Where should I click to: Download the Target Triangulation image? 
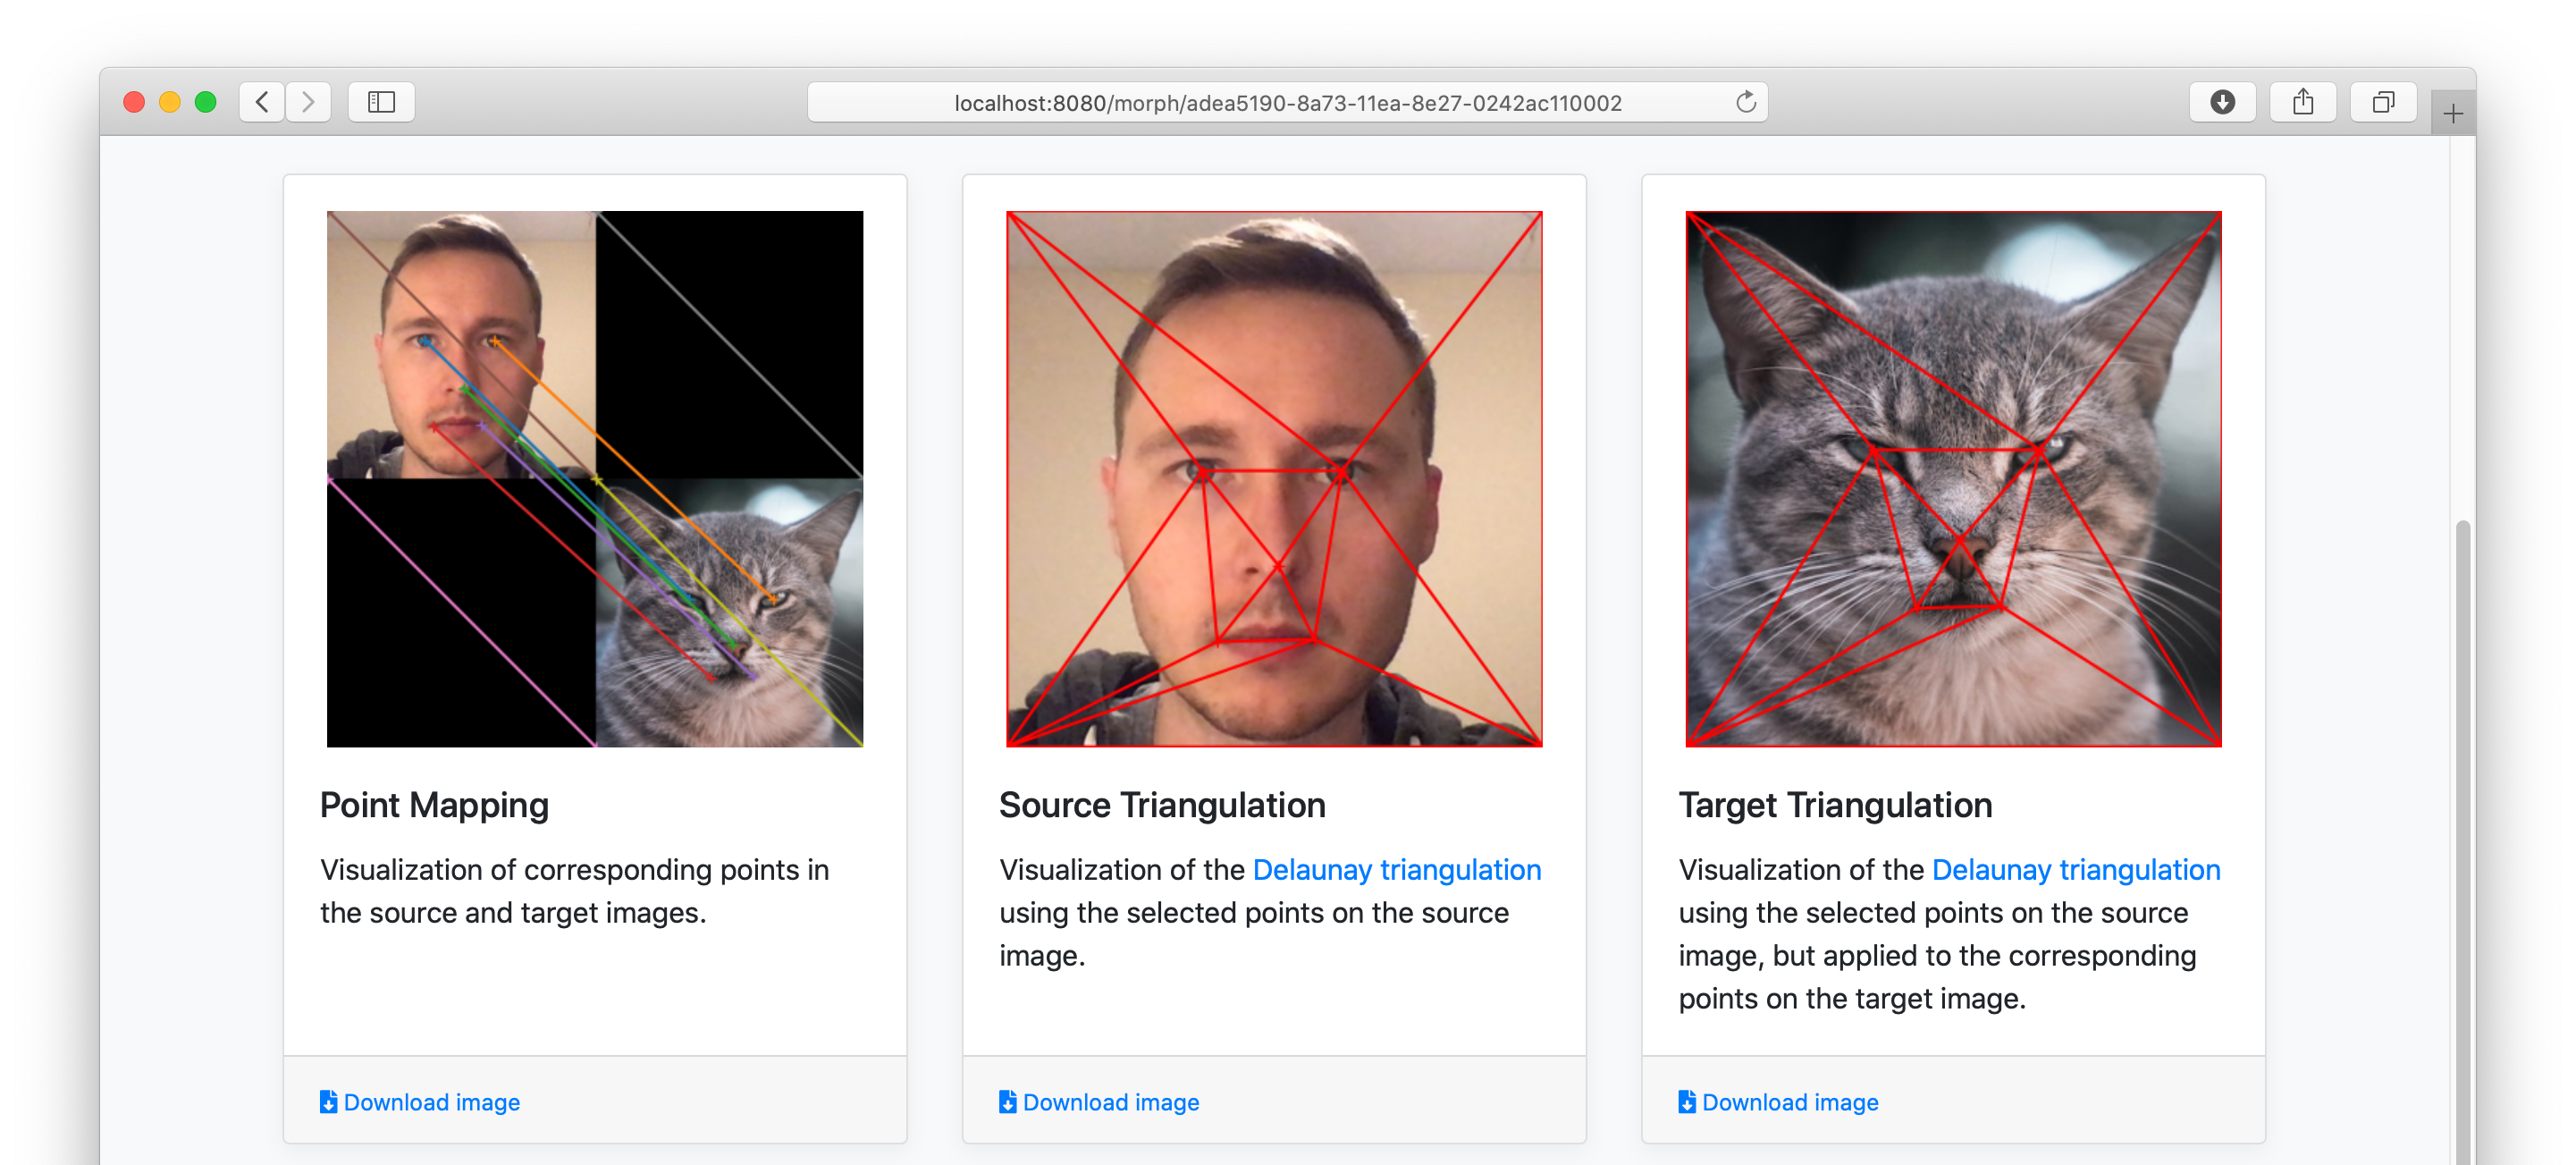click(x=1778, y=1102)
